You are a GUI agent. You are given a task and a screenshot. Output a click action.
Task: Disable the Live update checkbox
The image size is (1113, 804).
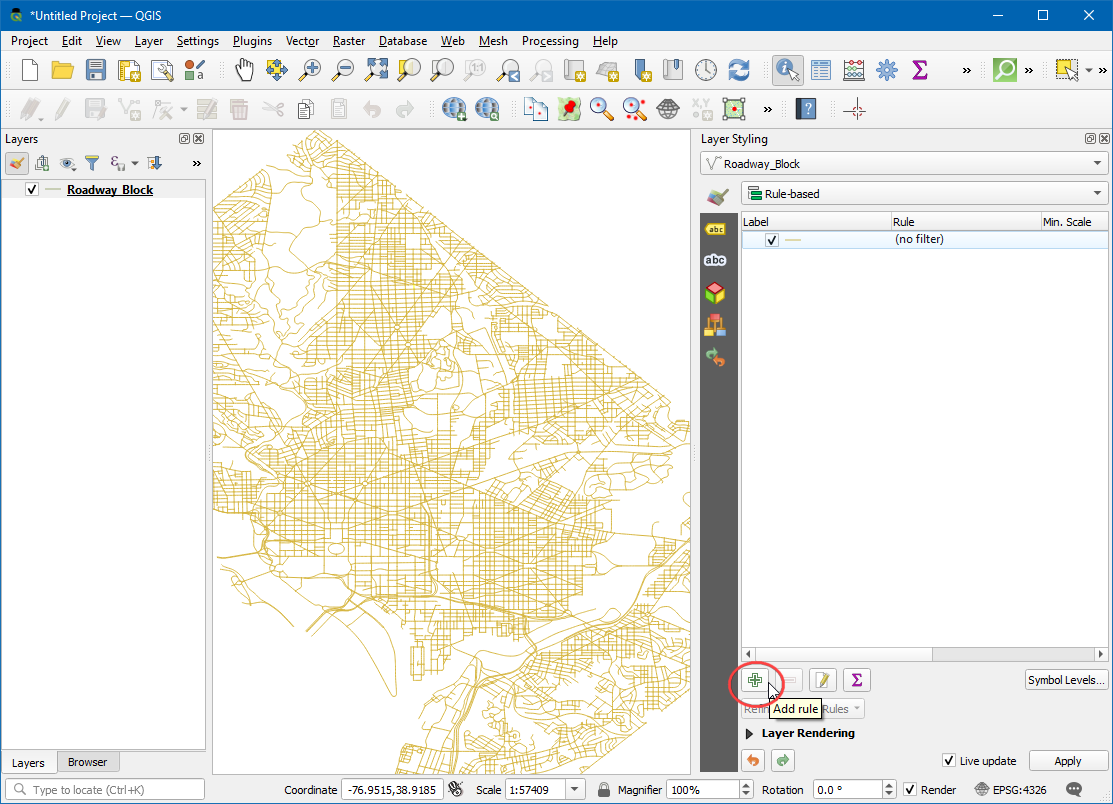[x=949, y=761]
